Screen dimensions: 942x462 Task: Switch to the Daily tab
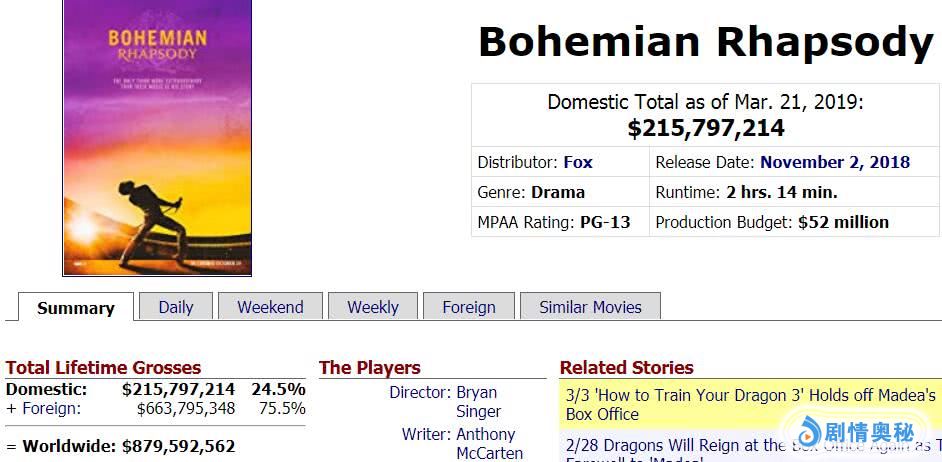coord(176,307)
